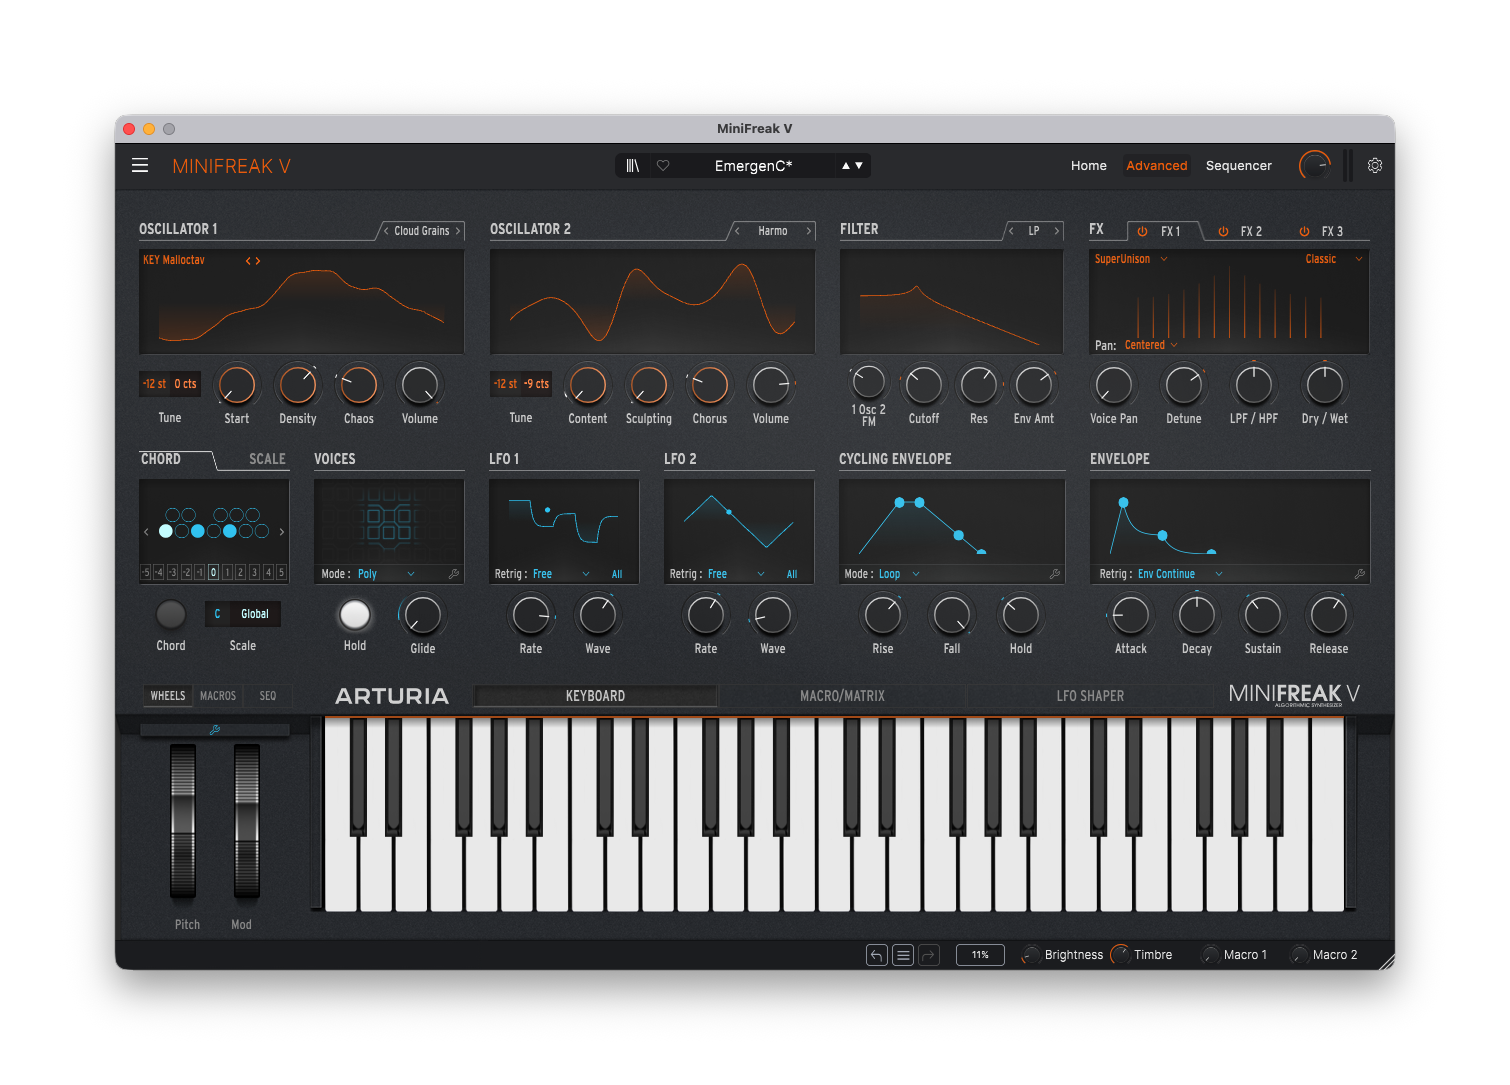
Task: Open Envelope Retrig Env Continue dropdown
Action: tap(1180, 574)
